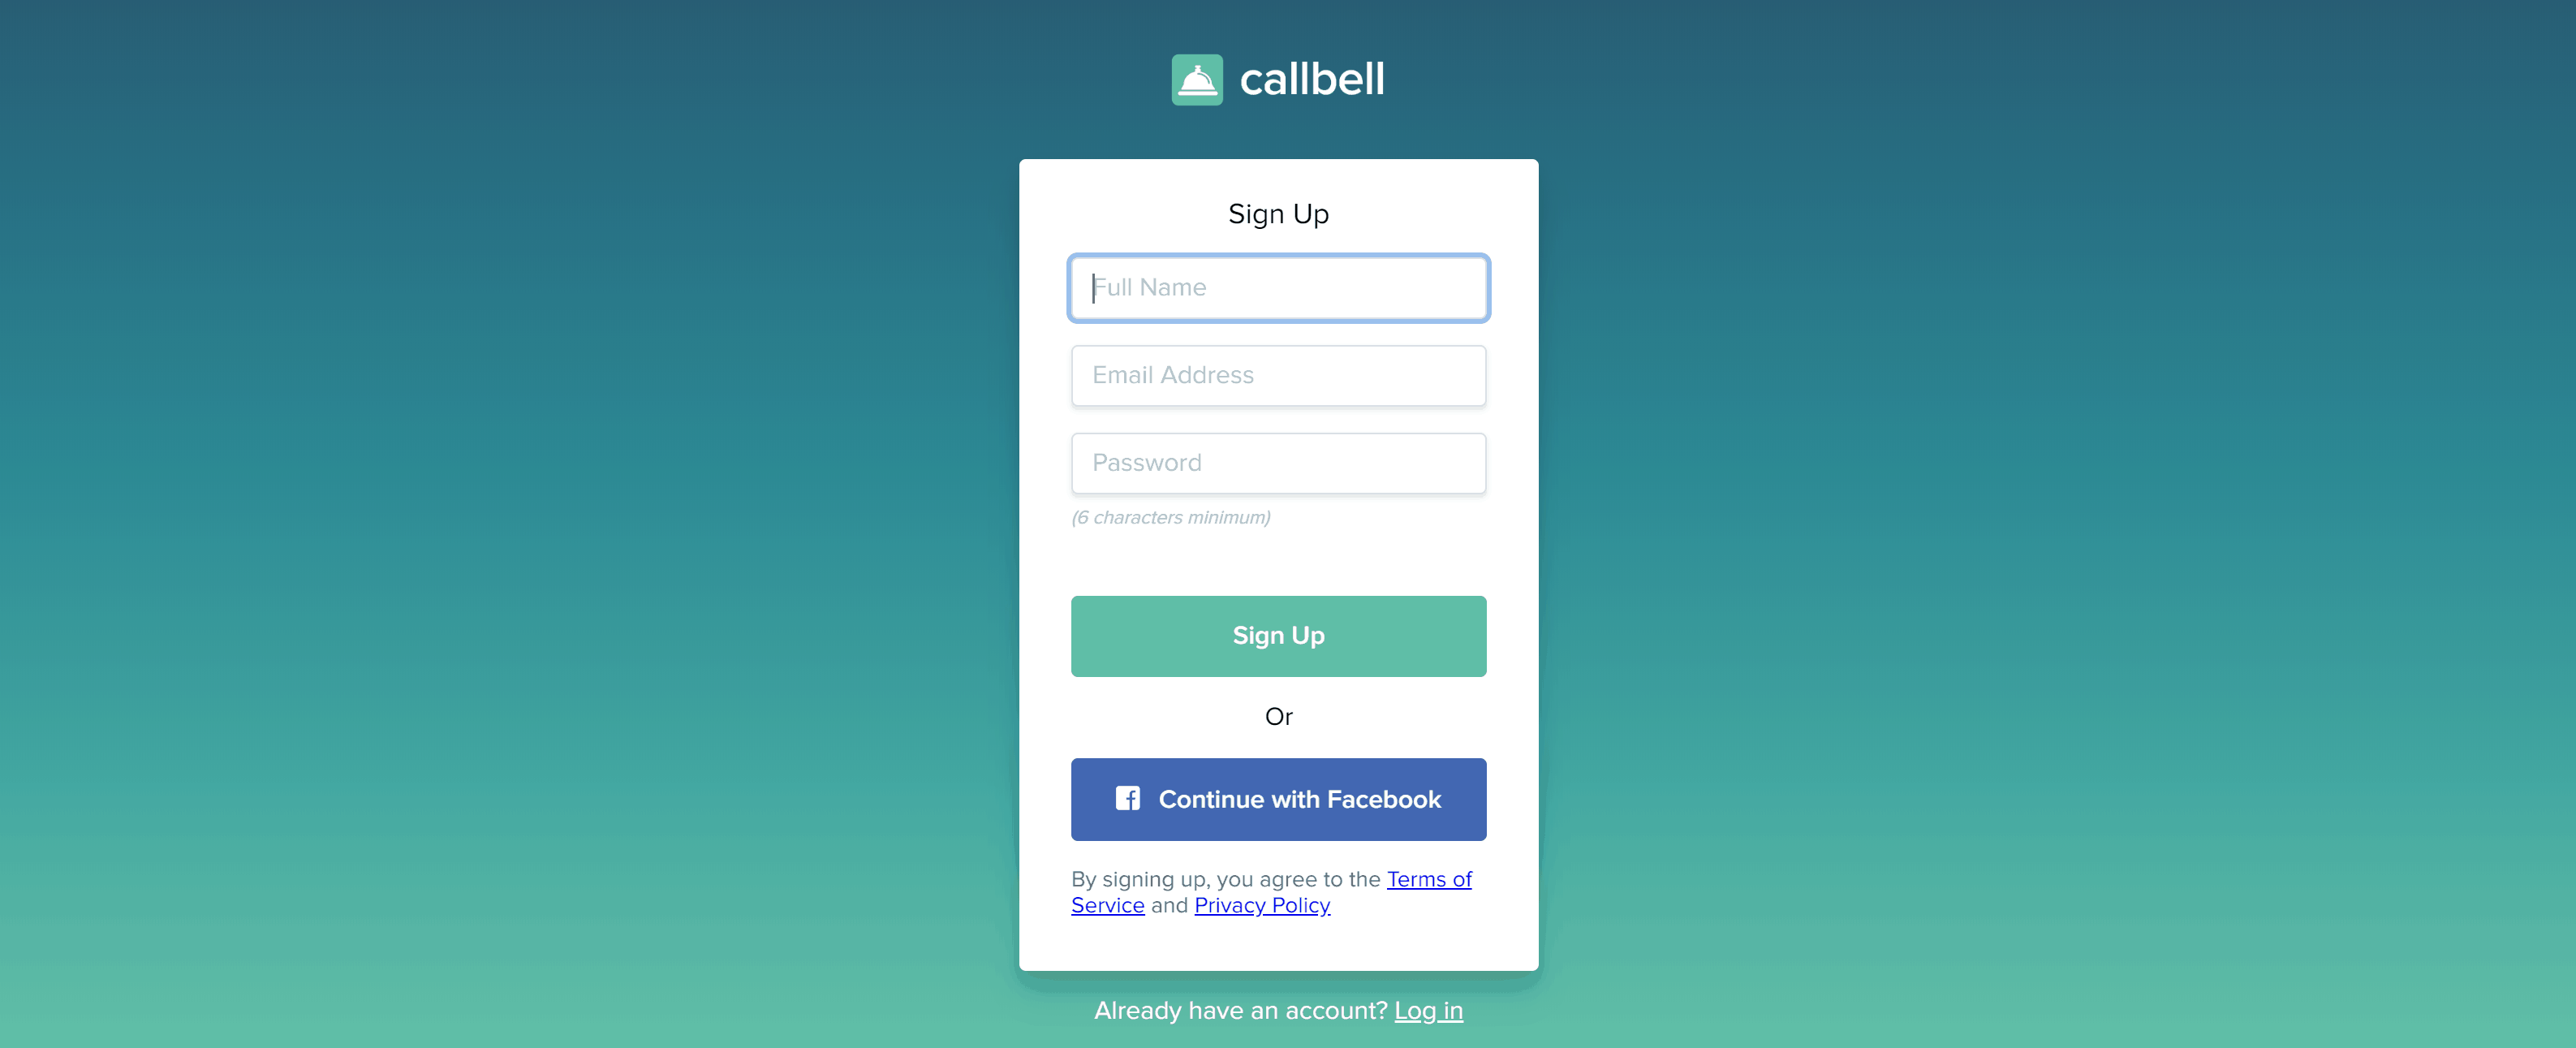The height and width of the screenshot is (1048, 2576).
Task: Click the Full Name input field
Action: click(1278, 287)
